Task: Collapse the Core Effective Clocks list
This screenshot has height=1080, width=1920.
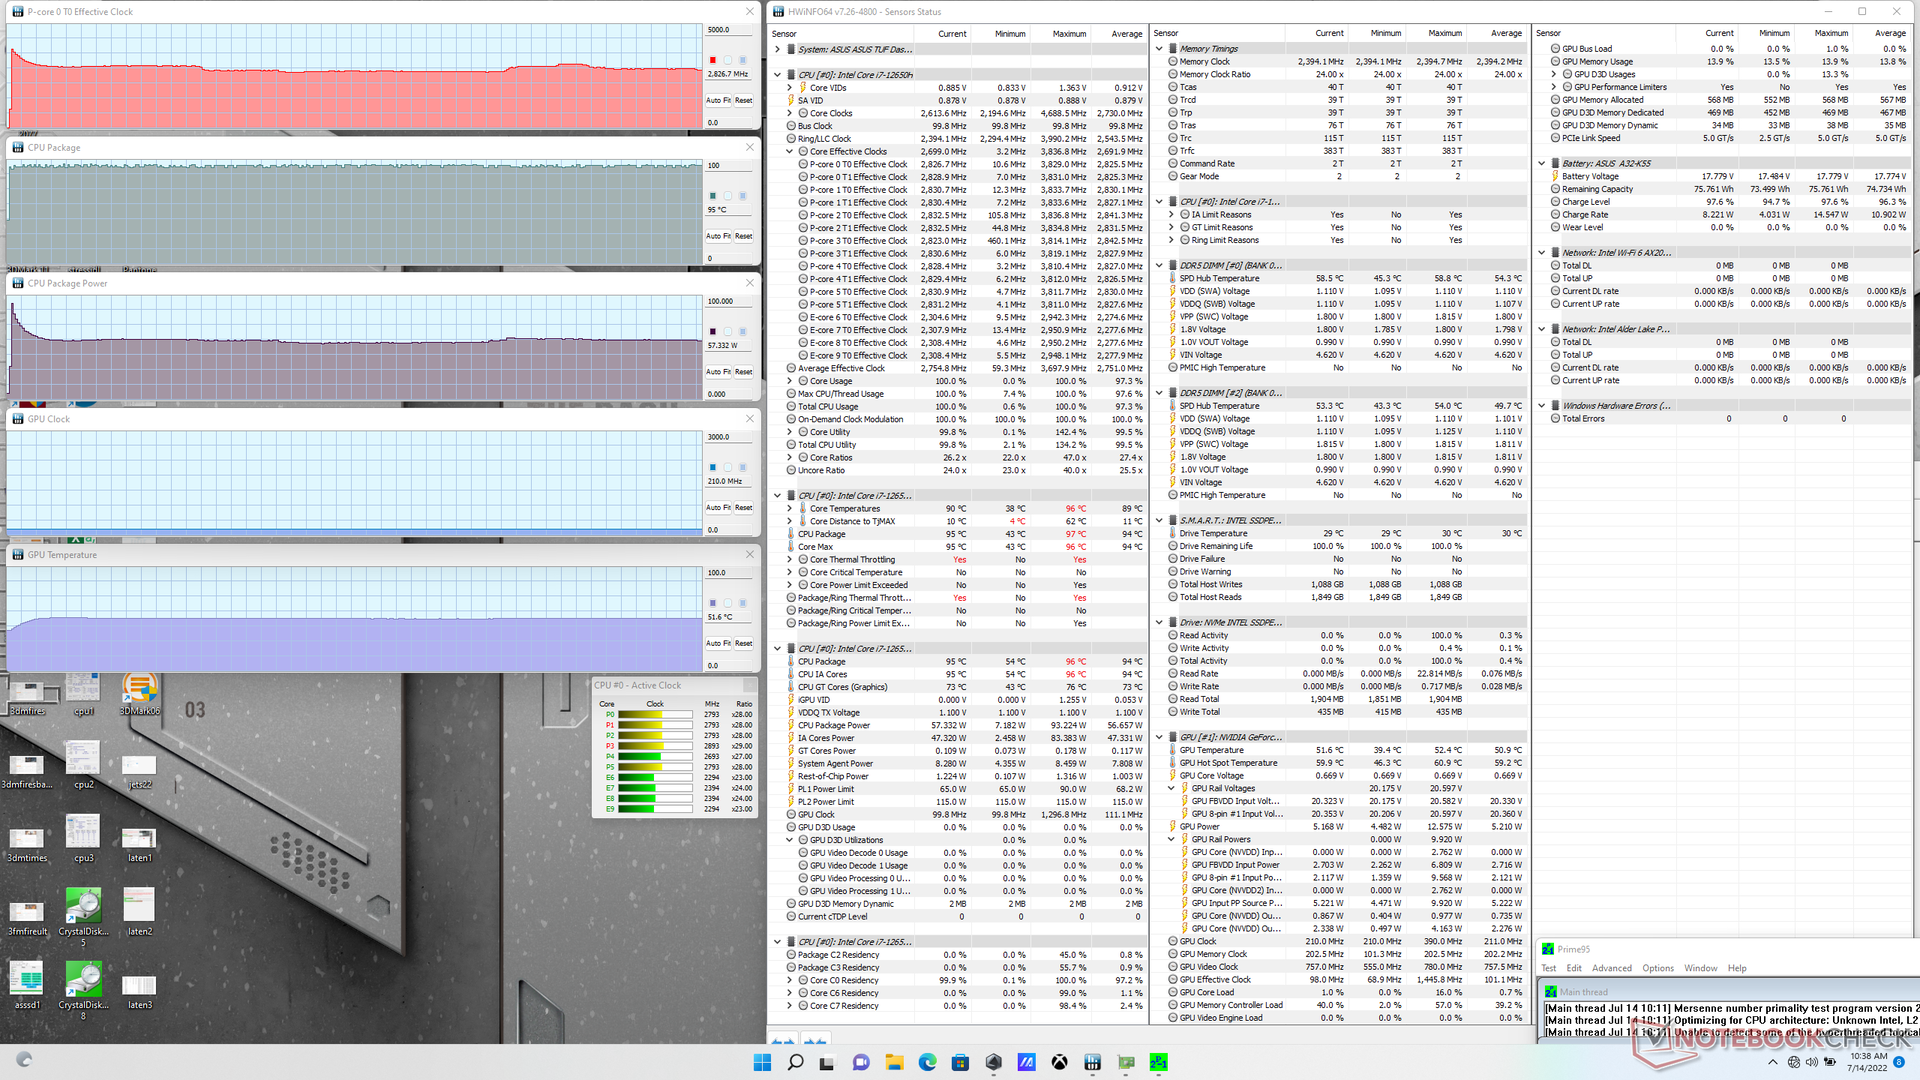Action: (x=790, y=152)
